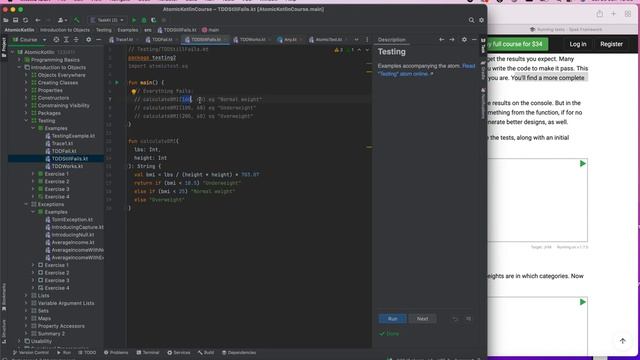Run first code sample in browser page
640x360 pixels.
point(582,164)
